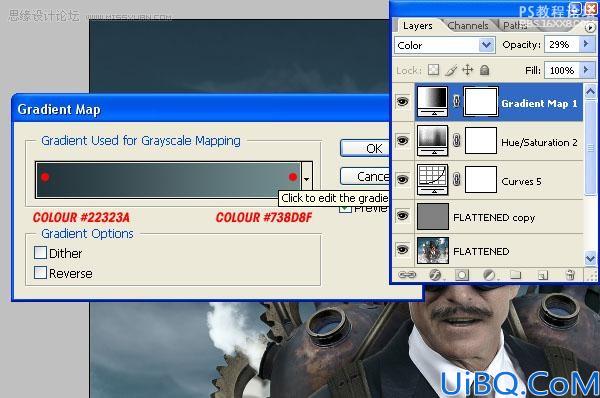Switch to Layers tab

(x=417, y=26)
